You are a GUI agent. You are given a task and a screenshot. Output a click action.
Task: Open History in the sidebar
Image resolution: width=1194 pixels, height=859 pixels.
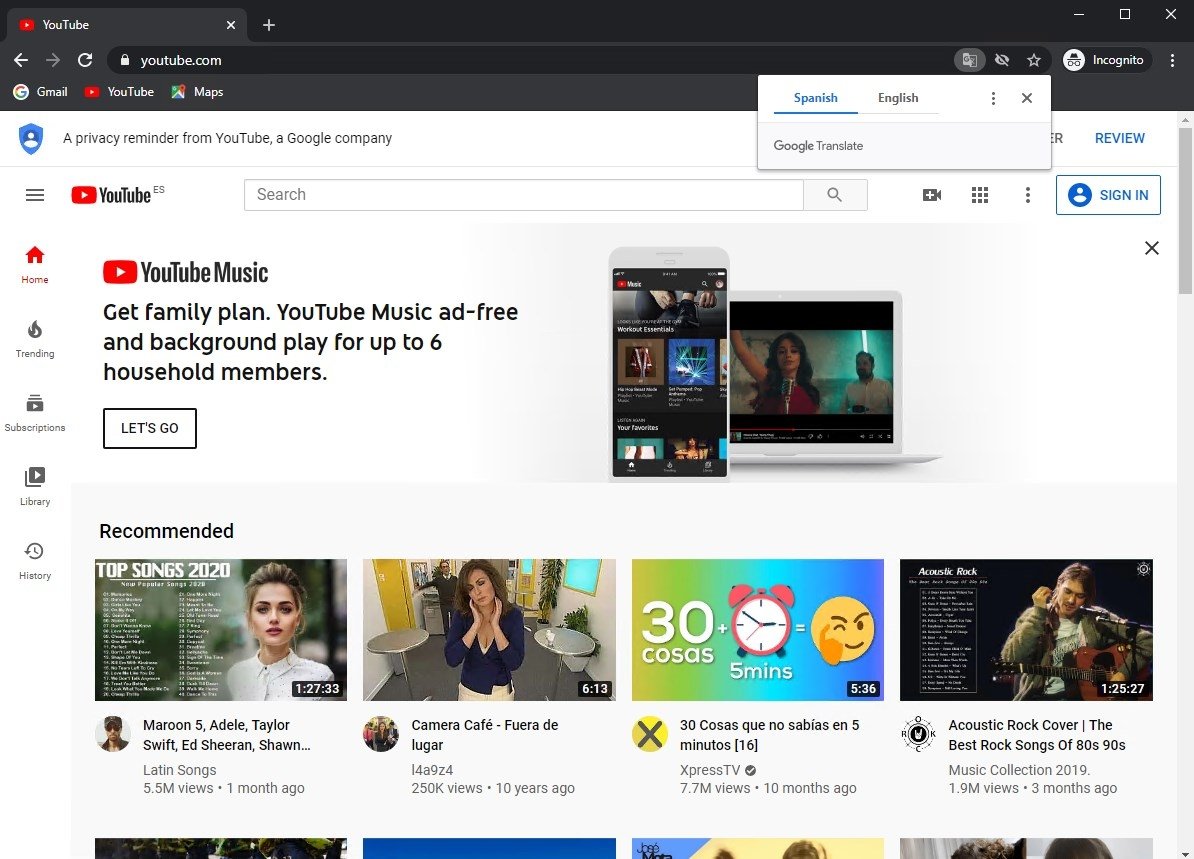[35, 561]
